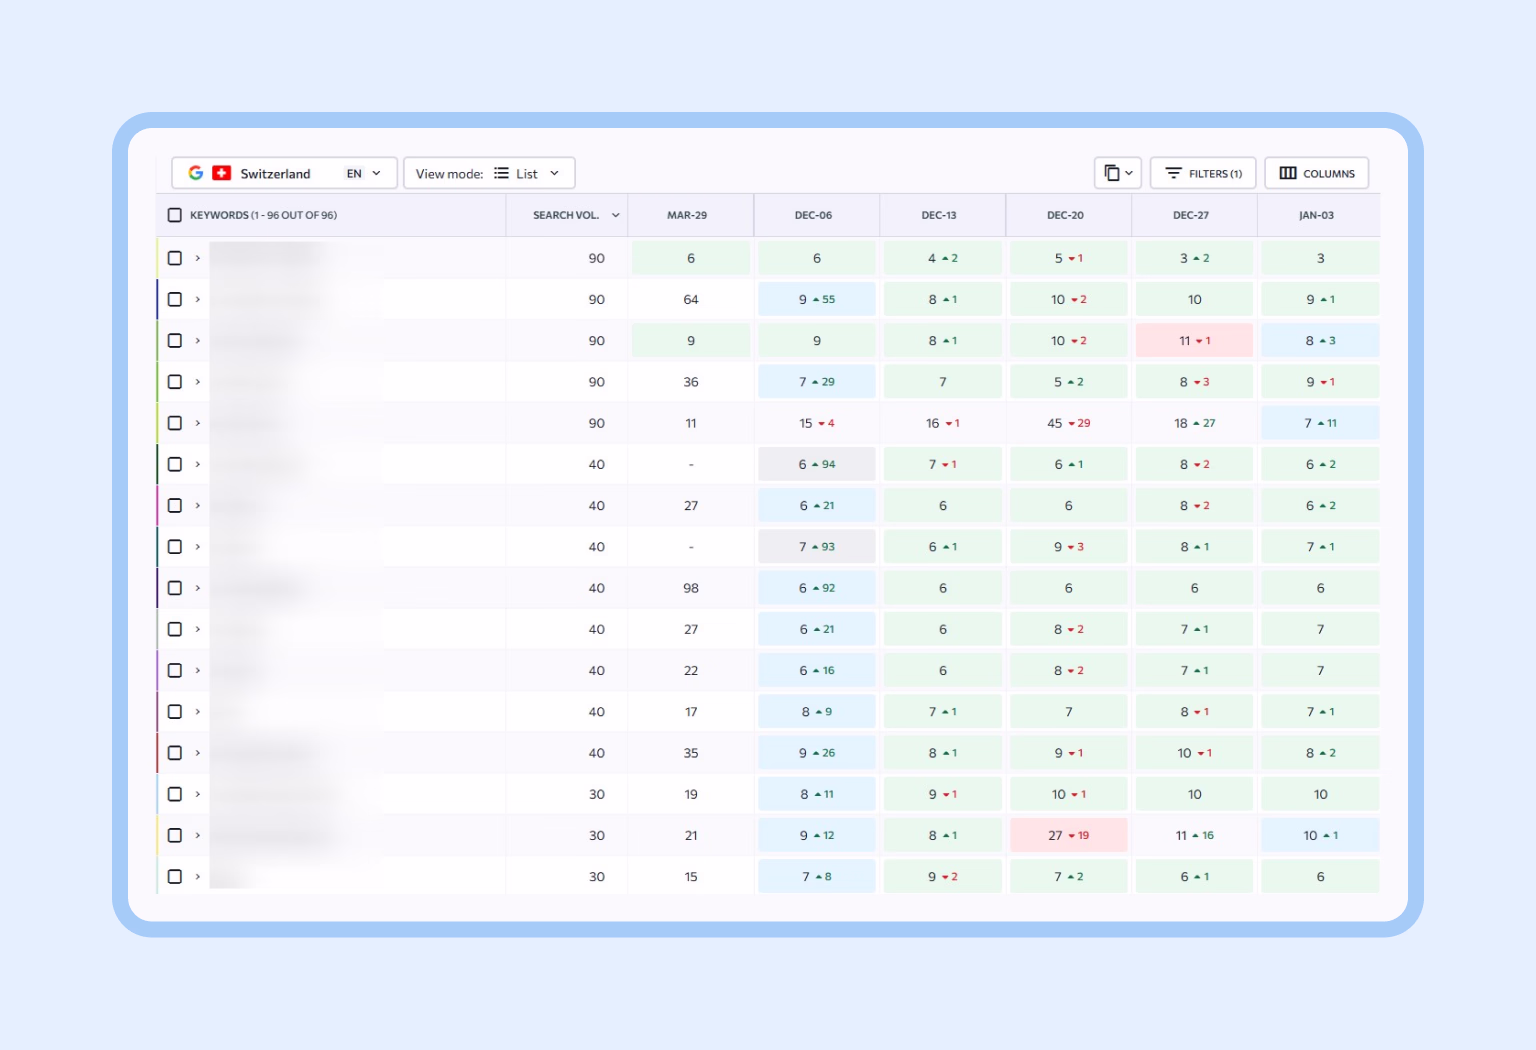Expand the row showing 7 ▲93 on DEC-06
This screenshot has height=1050, width=1536.
tap(198, 547)
